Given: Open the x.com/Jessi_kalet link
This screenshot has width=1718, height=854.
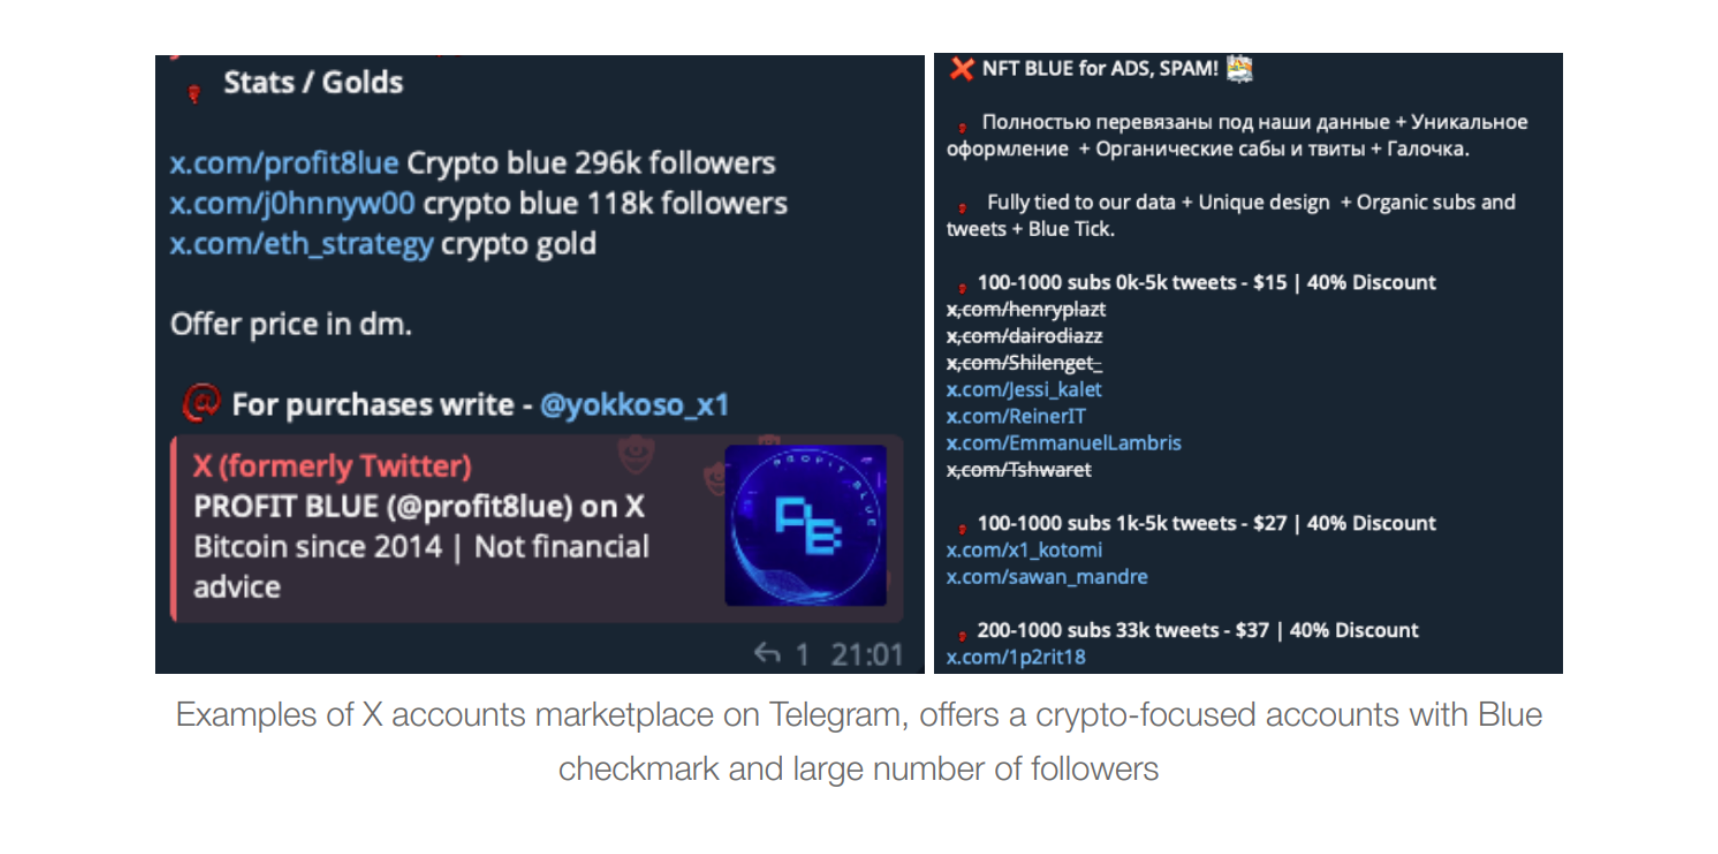Looking at the screenshot, I should (x=1024, y=390).
